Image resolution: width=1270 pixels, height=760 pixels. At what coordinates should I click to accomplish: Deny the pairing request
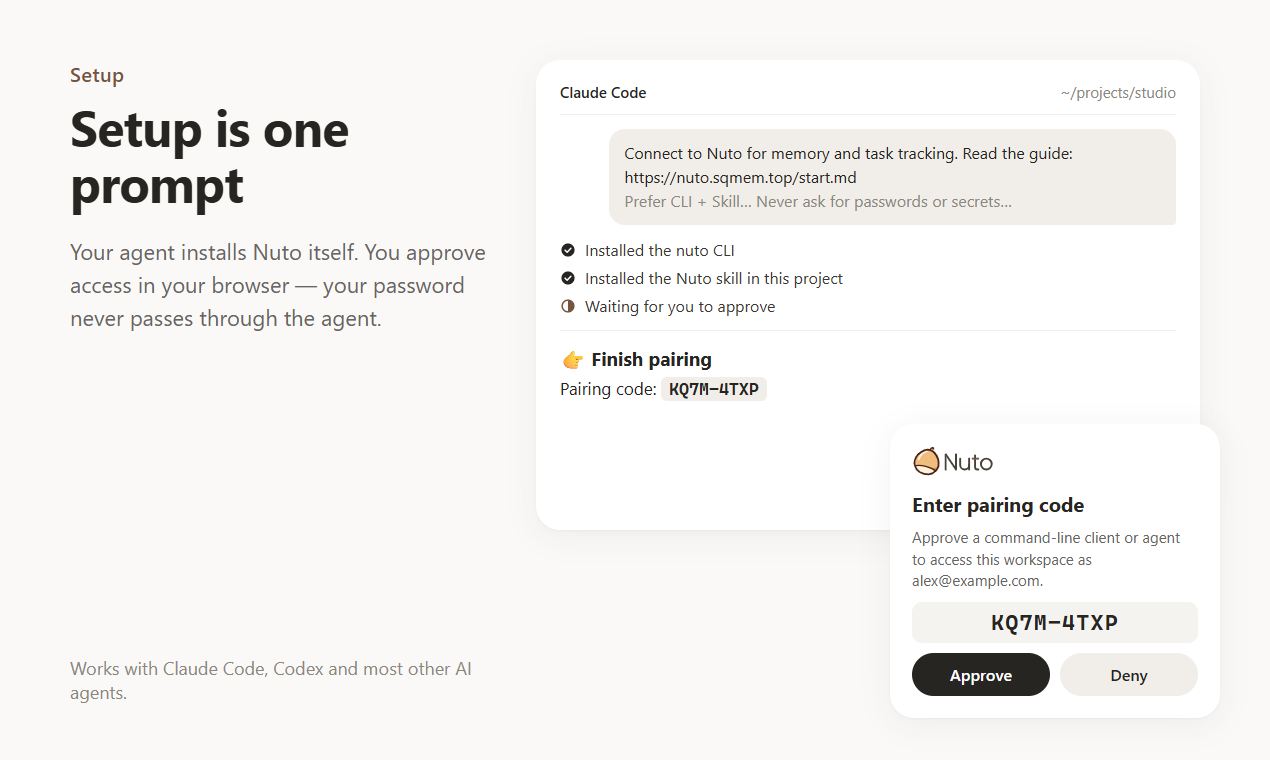(x=1129, y=675)
